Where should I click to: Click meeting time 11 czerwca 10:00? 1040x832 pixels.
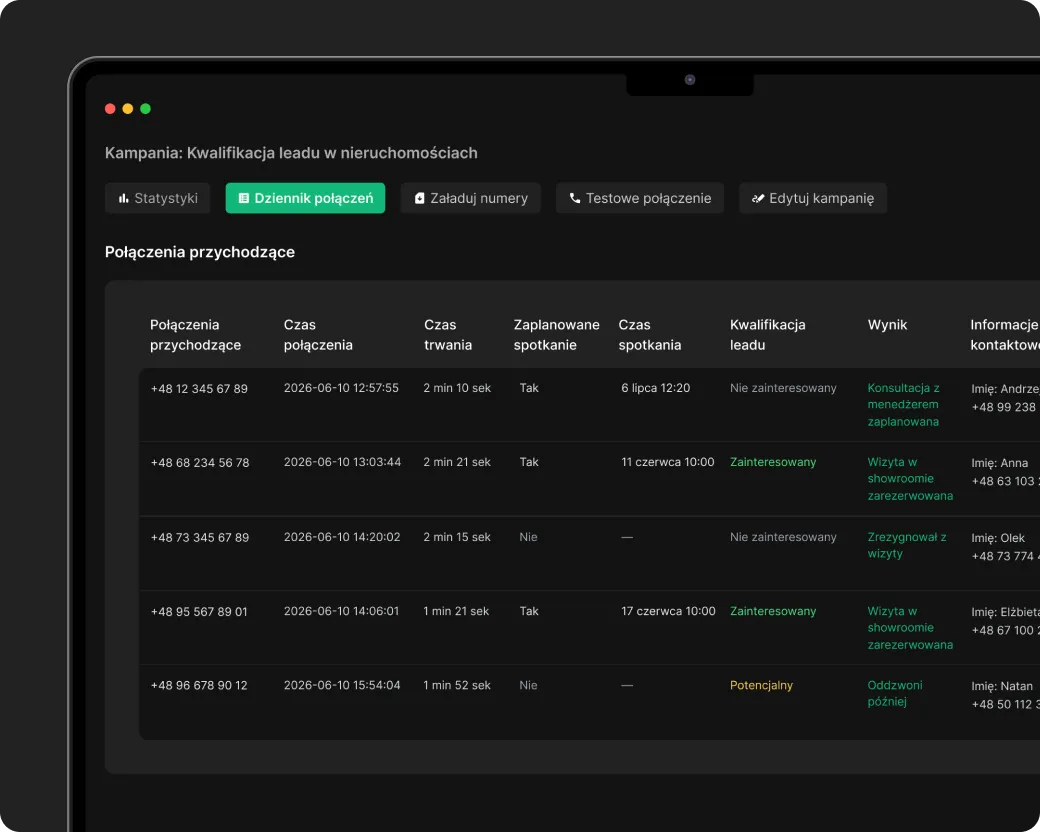(x=668, y=462)
